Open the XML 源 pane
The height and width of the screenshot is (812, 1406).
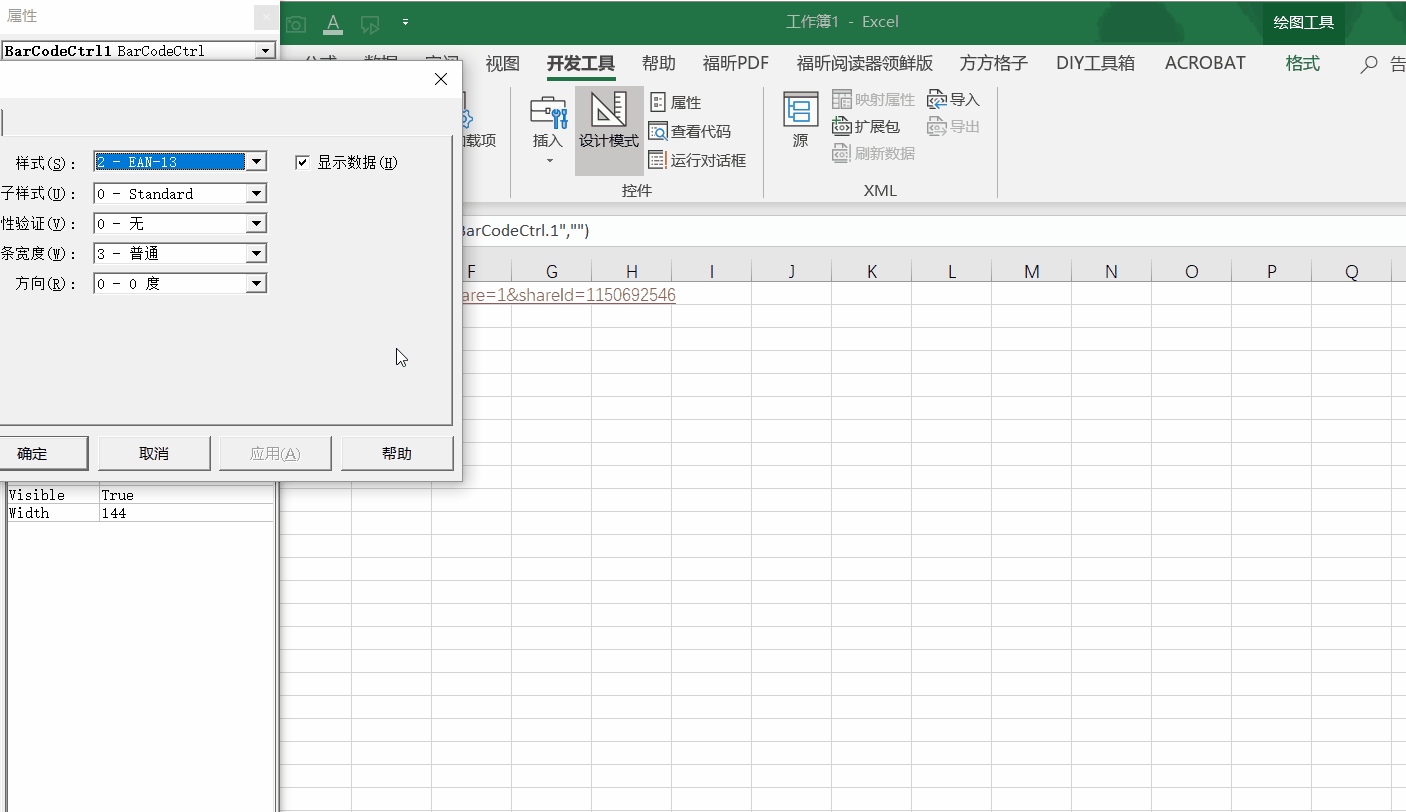click(x=800, y=120)
